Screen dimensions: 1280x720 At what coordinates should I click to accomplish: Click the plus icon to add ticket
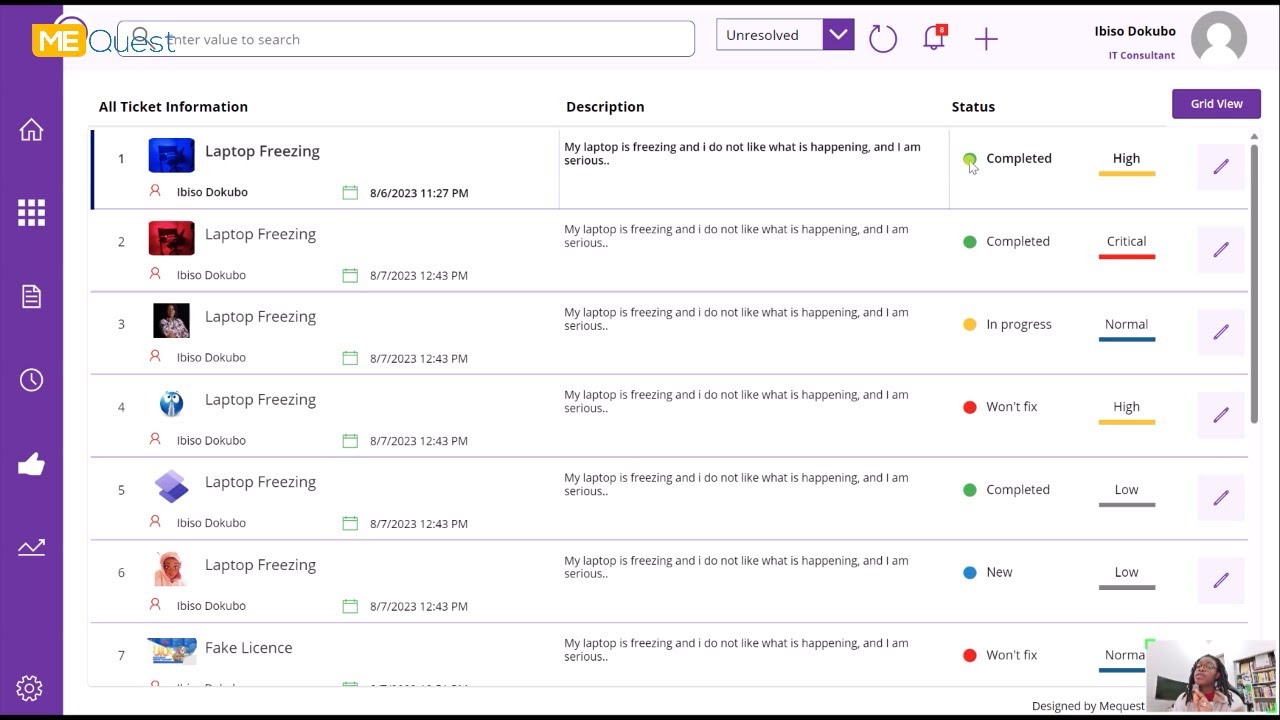(986, 39)
